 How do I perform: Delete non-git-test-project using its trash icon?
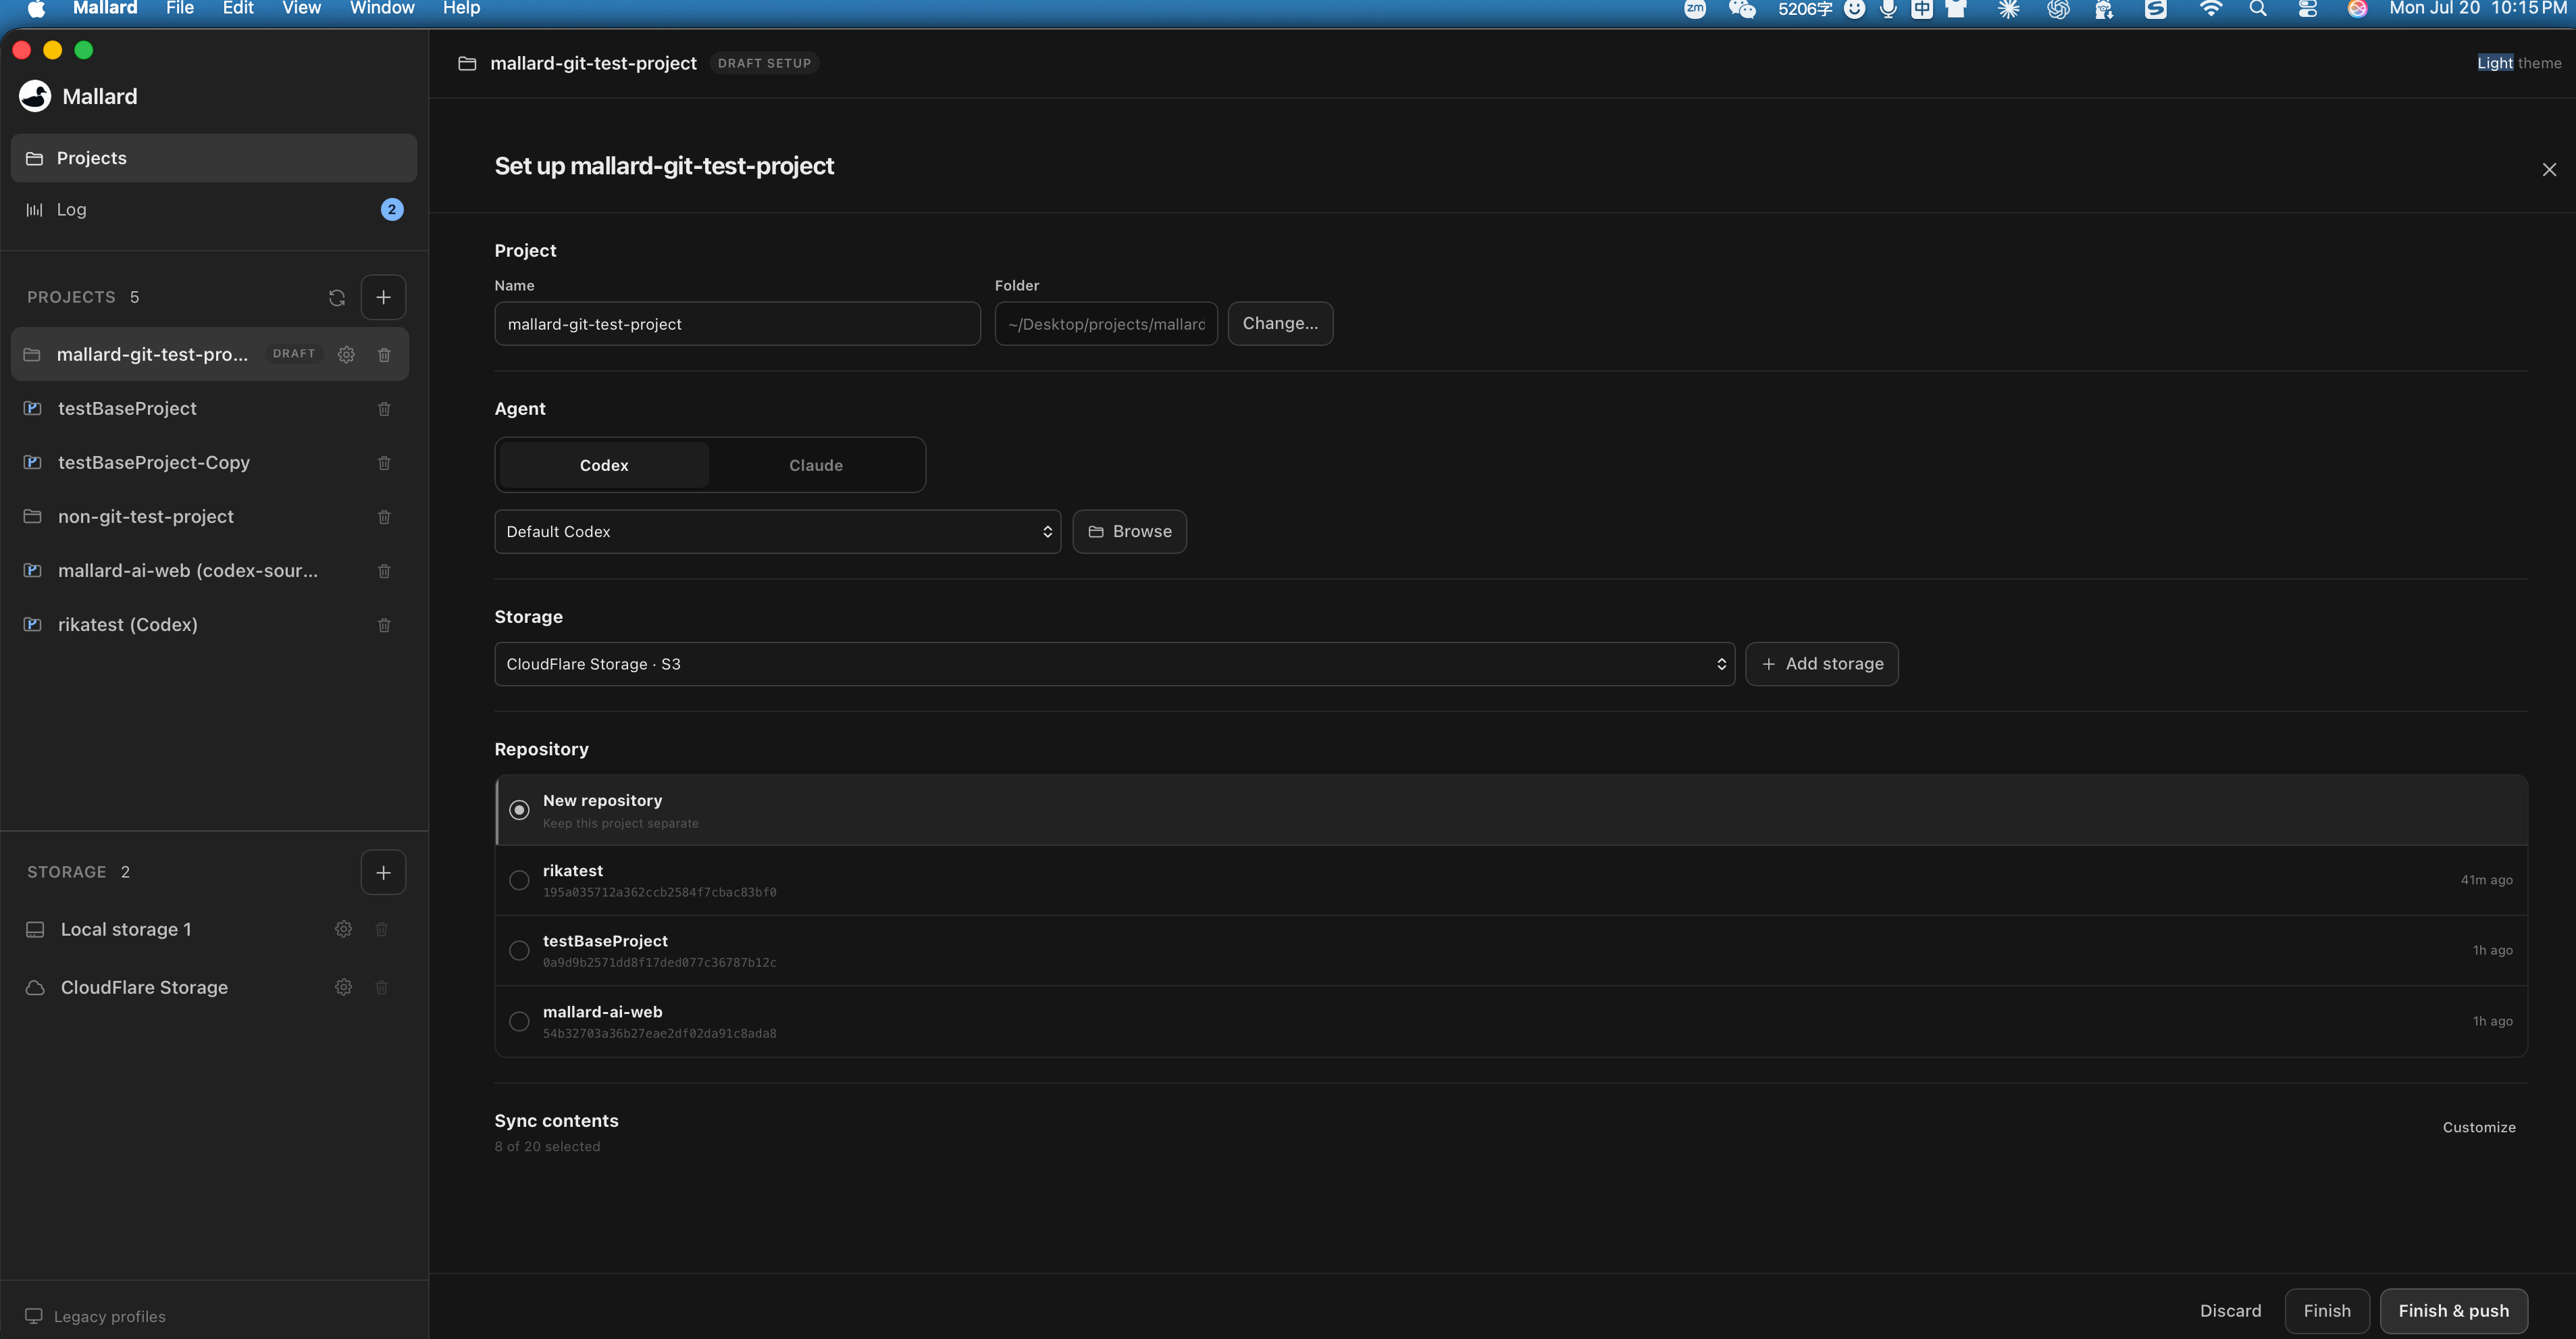[384, 516]
